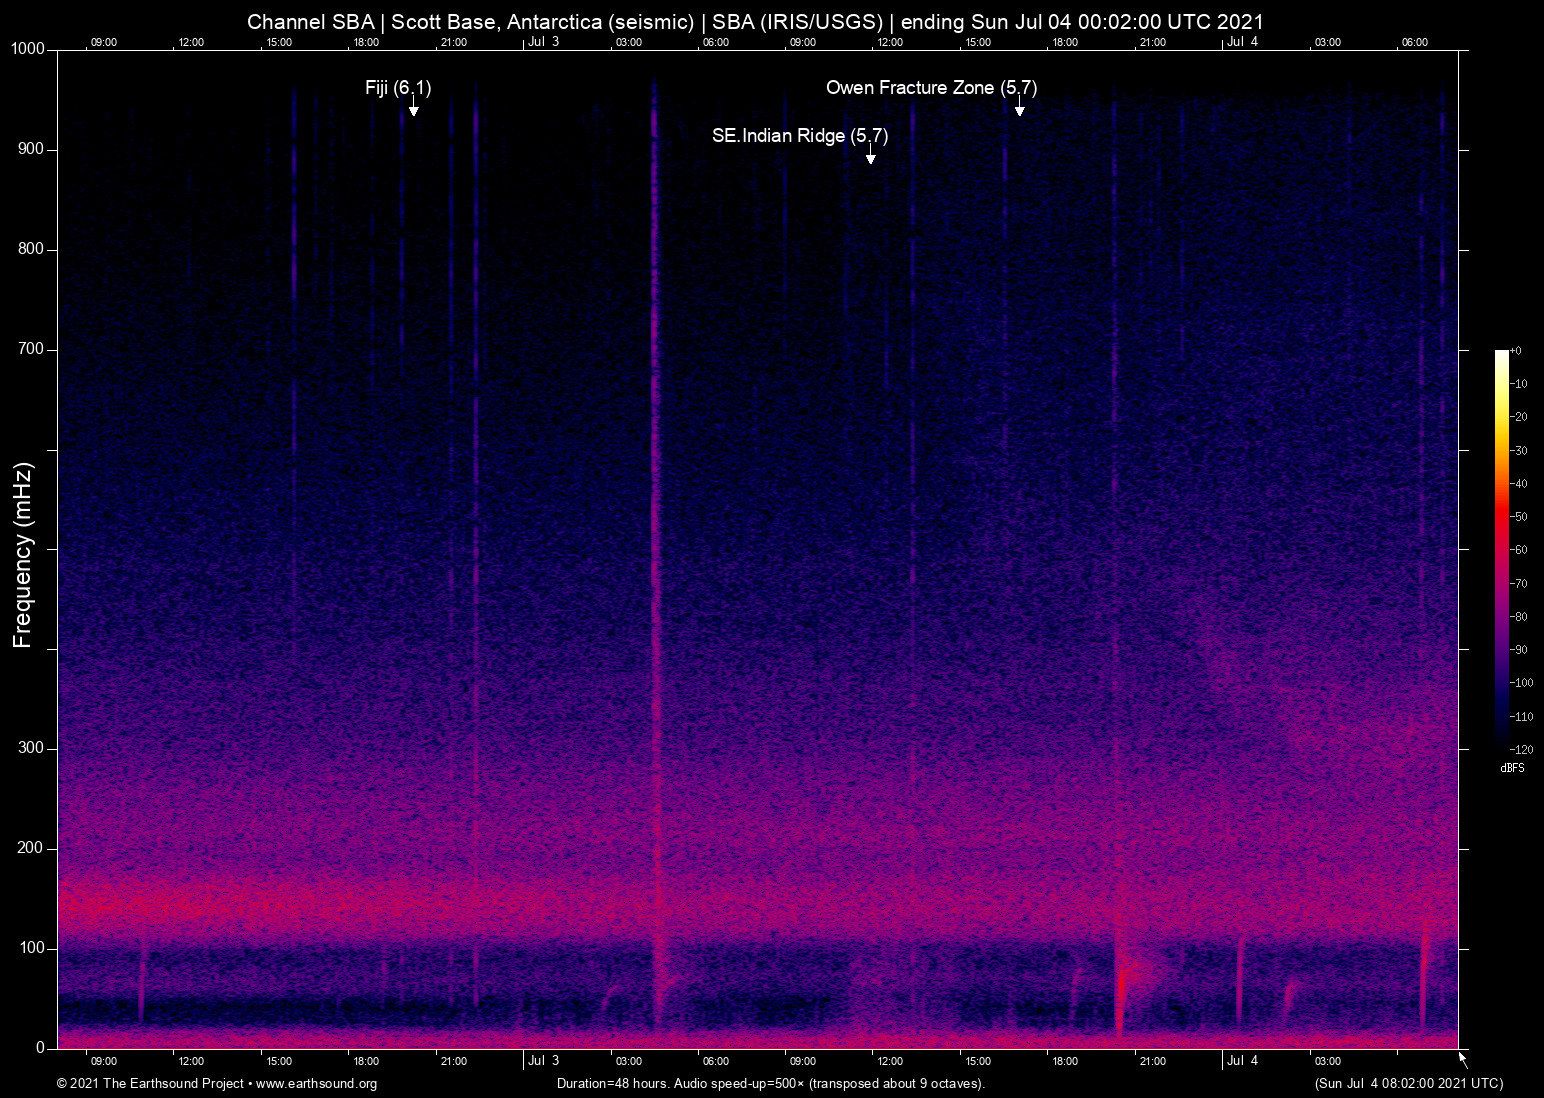Click the arrow marker below Fiji (6.1)
This screenshot has width=1544, height=1098.
click(413, 109)
